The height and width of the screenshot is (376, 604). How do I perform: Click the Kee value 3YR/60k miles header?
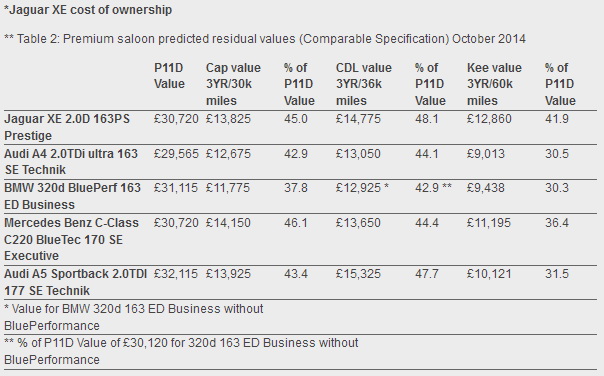pos(494,84)
